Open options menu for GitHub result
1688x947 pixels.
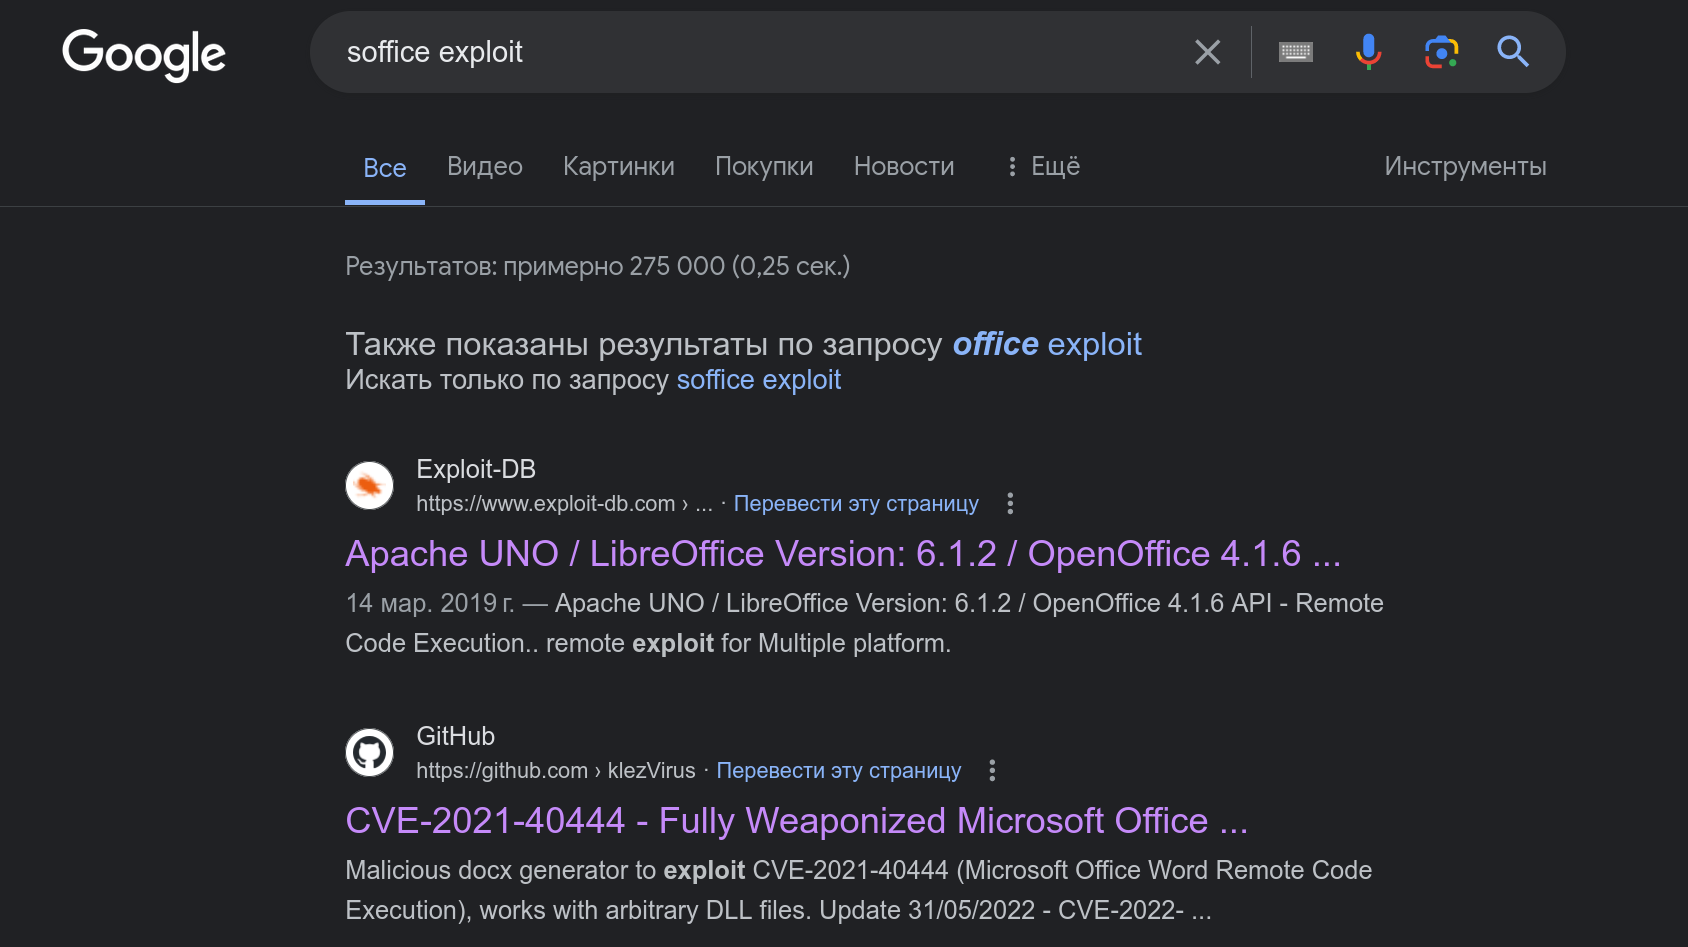pyautogui.click(x=992, y=771)
